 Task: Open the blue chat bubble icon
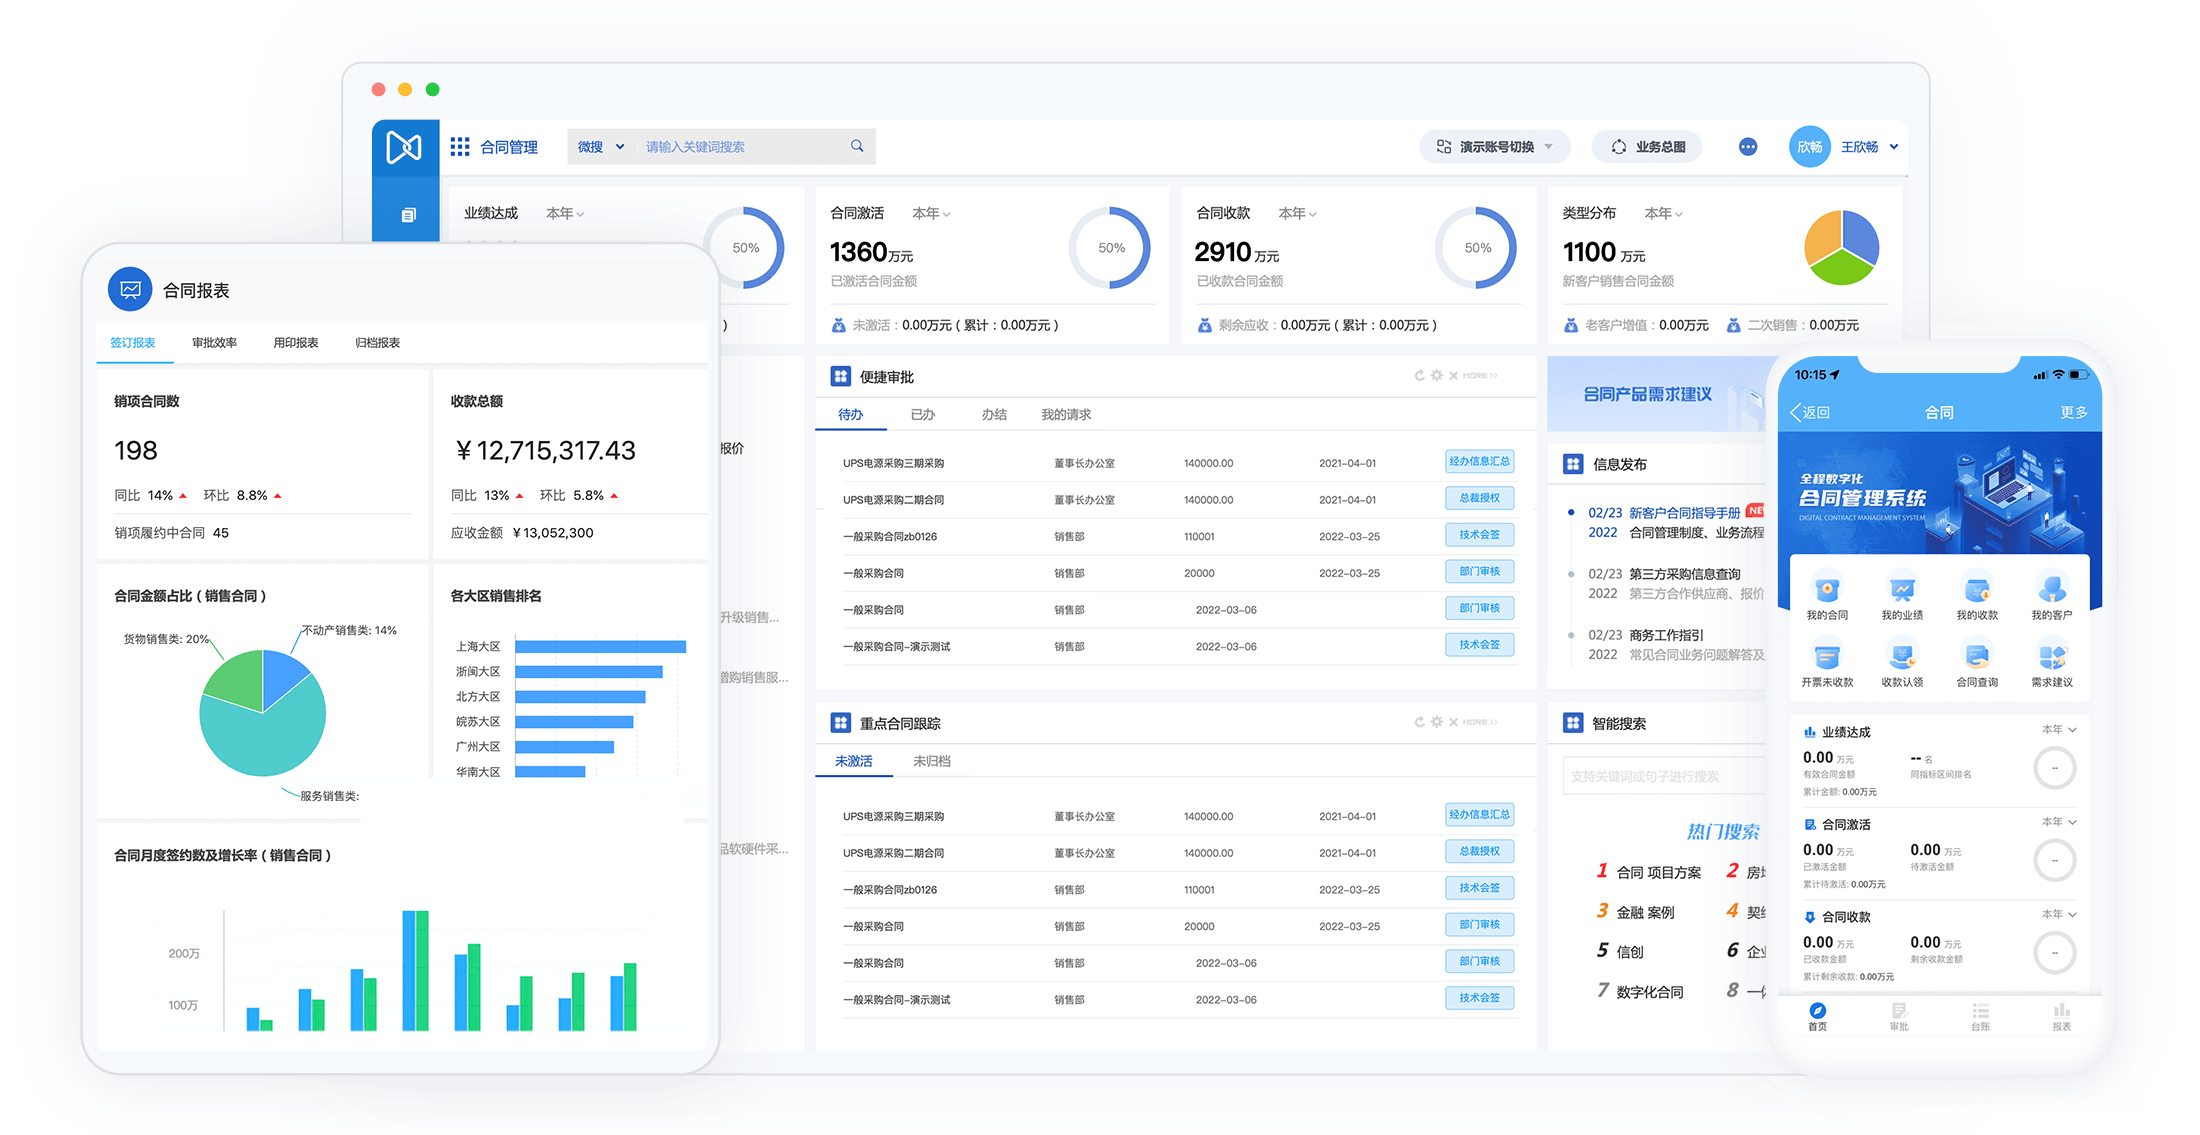click(x=1747, y=147)
